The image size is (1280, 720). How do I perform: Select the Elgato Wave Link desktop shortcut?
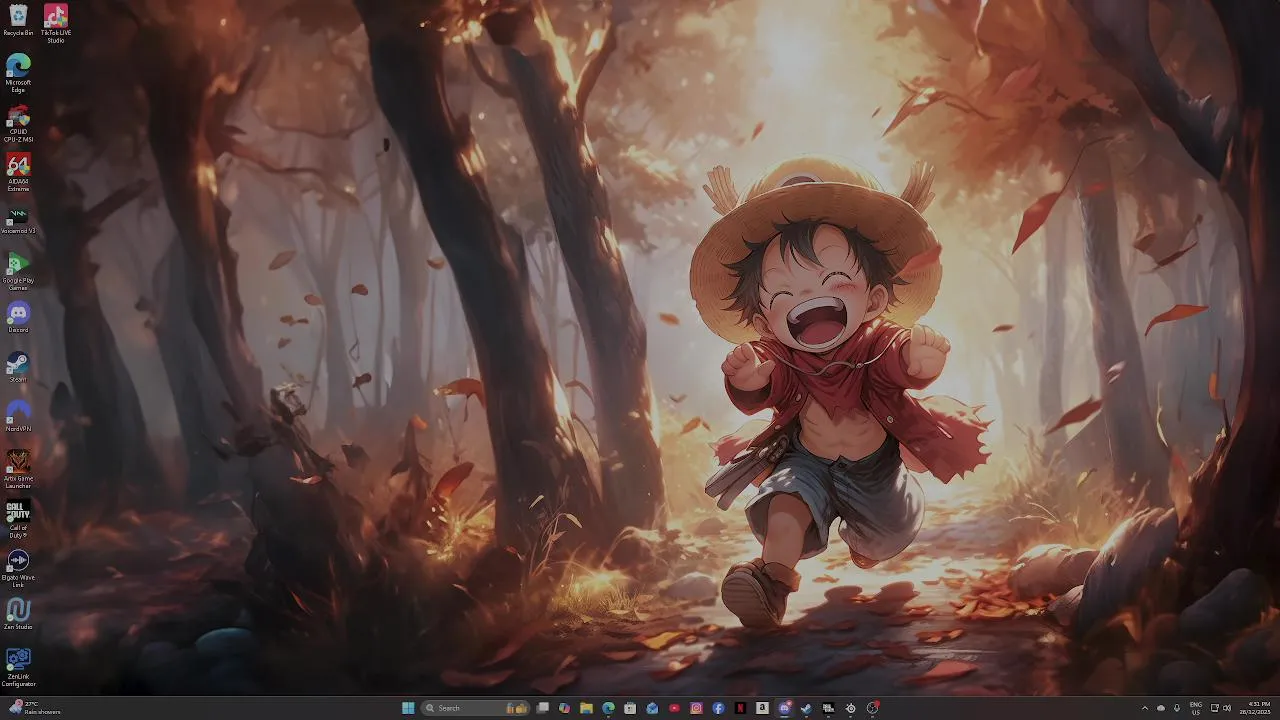(x=18, y=568)
